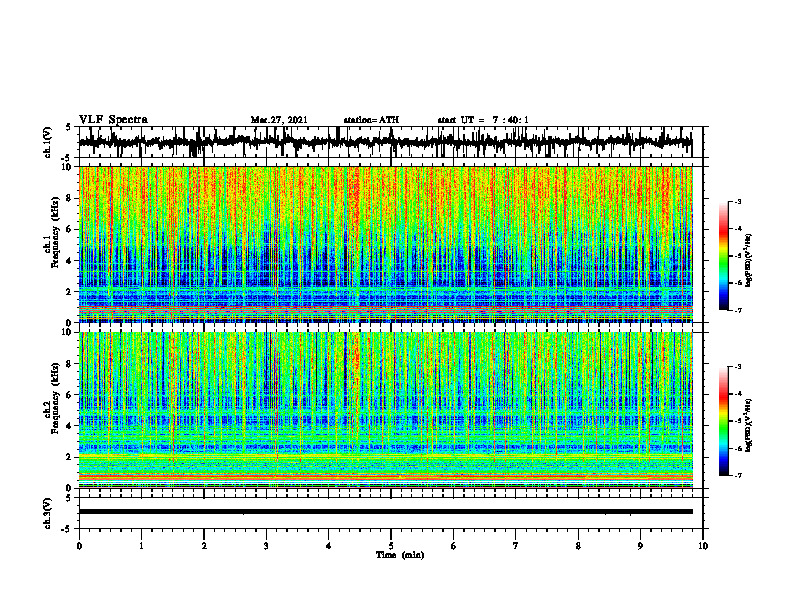The image size is (792, 612).
Task: Click the ch.2 spectrogram image
Action: (385, 410)
